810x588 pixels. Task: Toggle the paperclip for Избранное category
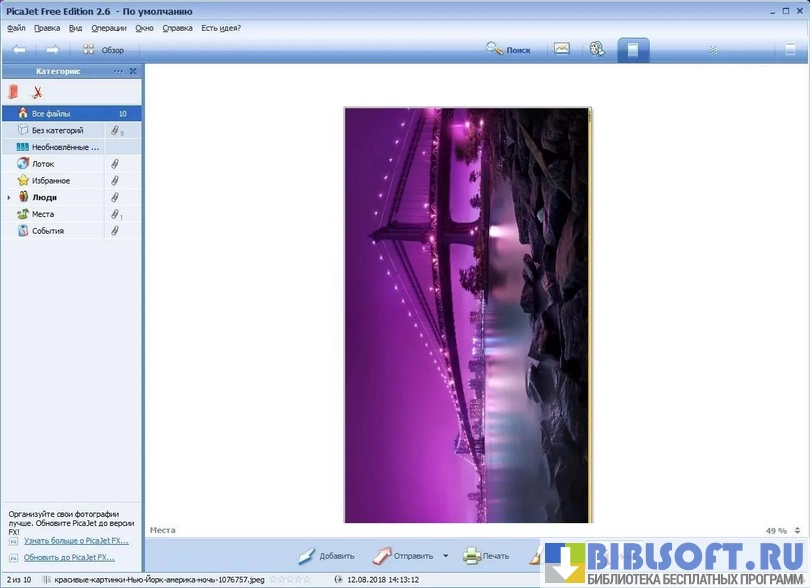pyautogui.click(x=115, y=181)
